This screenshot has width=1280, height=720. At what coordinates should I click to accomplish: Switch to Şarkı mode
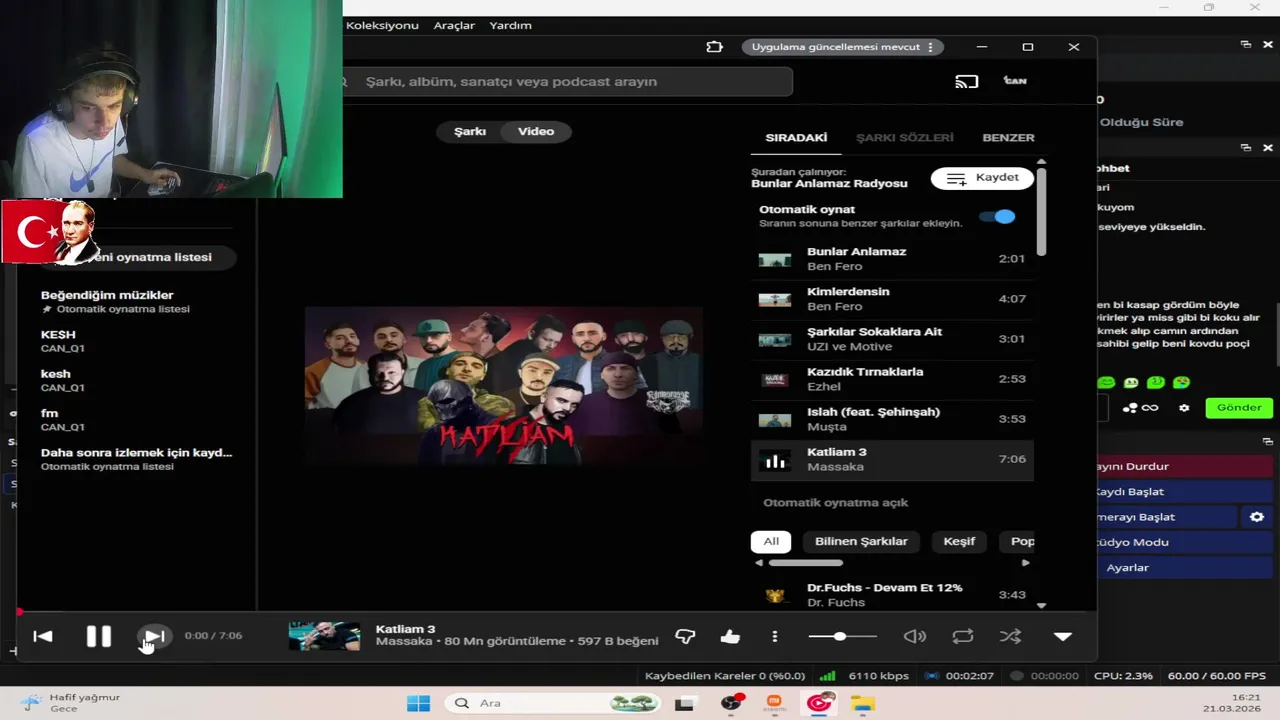pos(470,131)
